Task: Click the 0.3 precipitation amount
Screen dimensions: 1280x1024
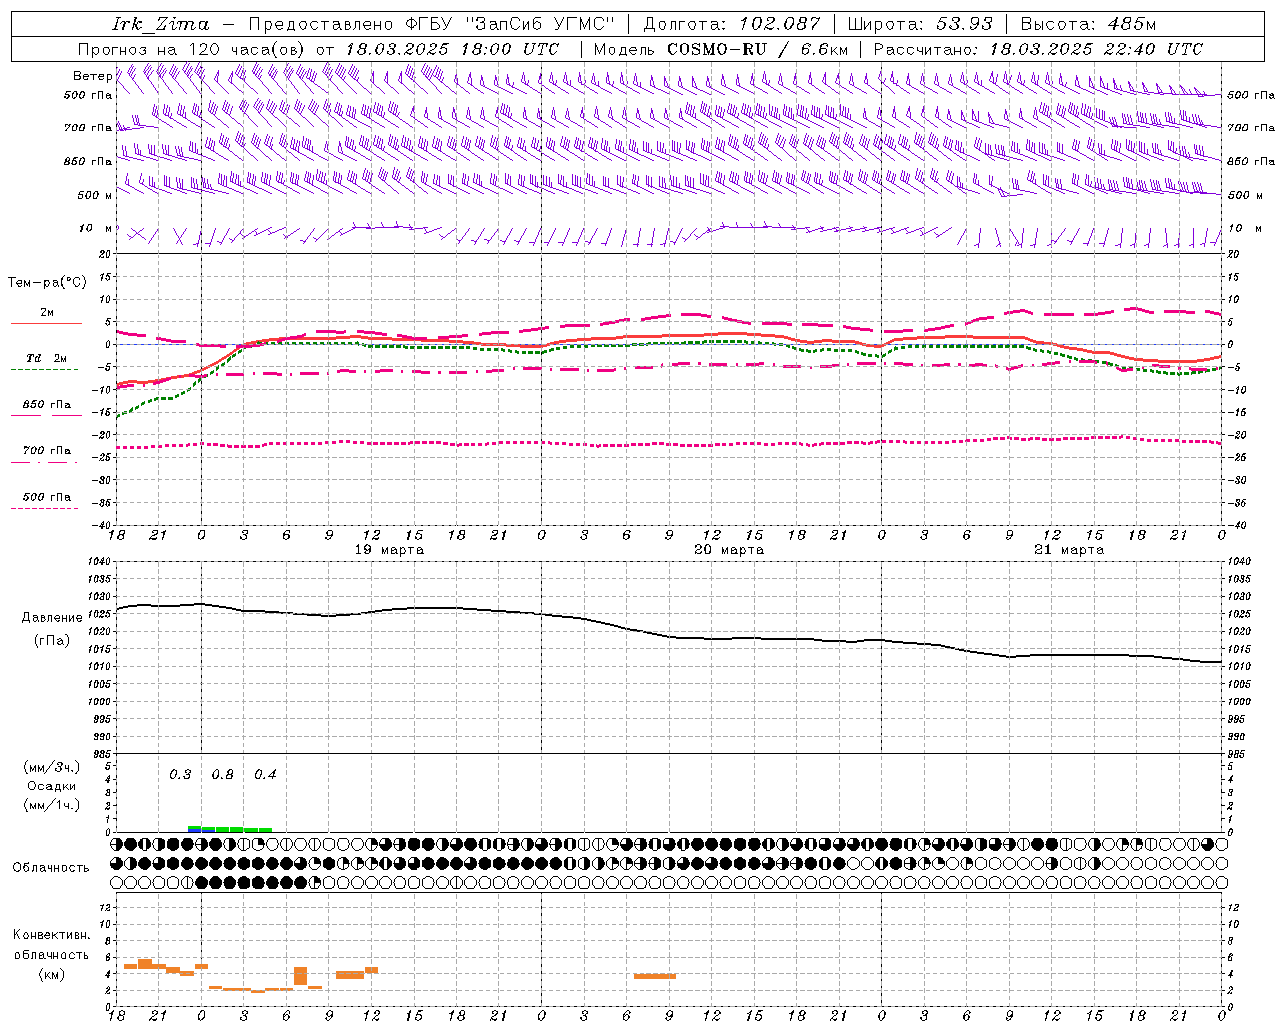Action: coord(180,775)
